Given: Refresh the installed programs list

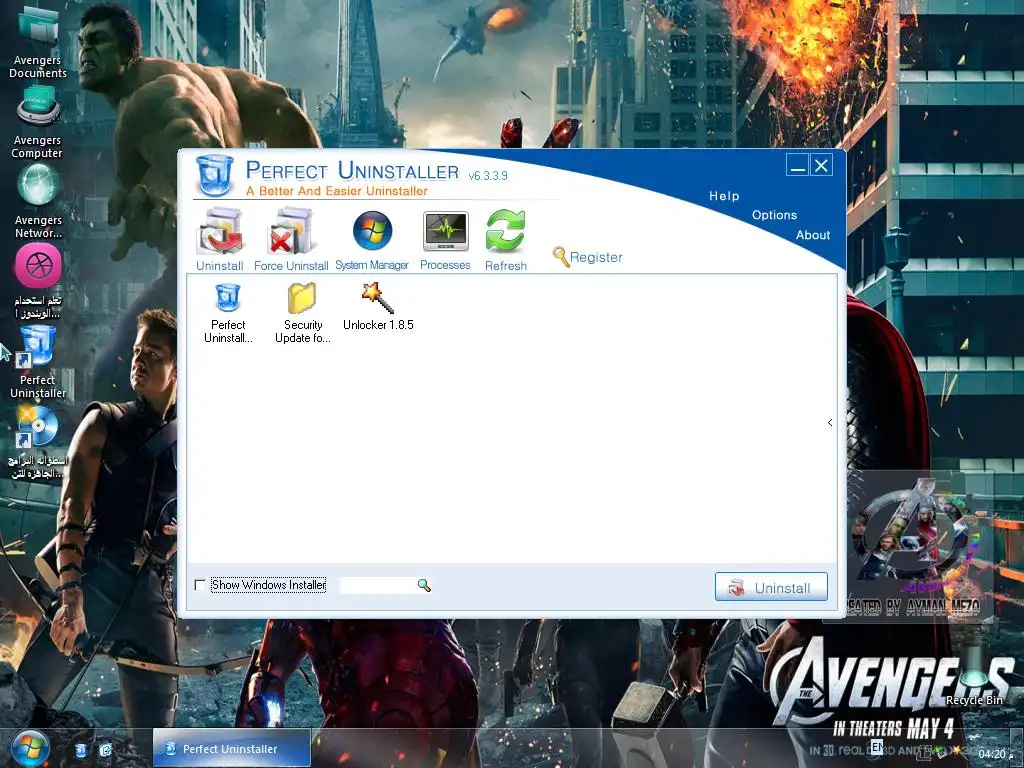Looking at the screenshot, I should coord(505,240).
